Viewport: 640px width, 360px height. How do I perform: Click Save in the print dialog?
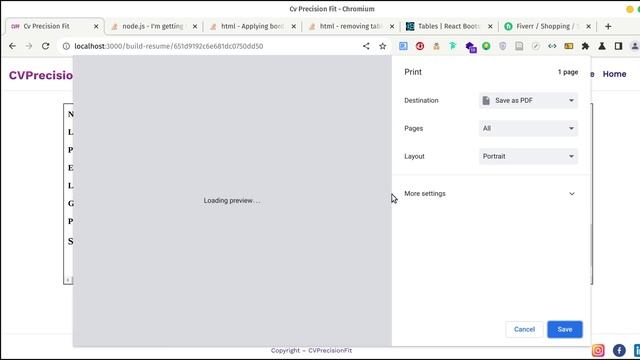pos(565,329)
